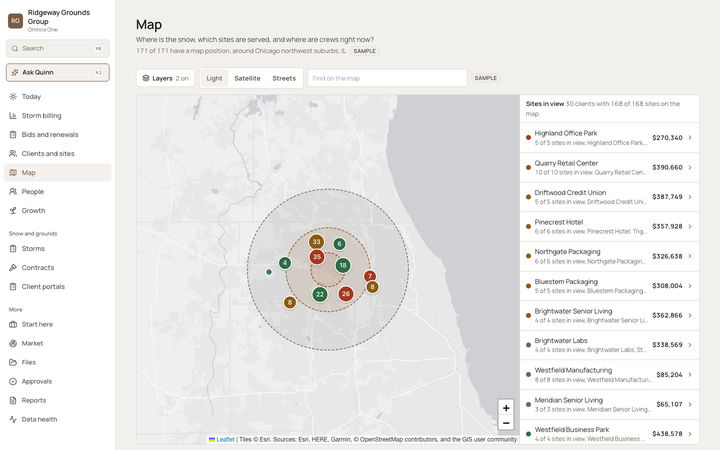Select the Westfield Manufacturing client row
Image resolution: width=720 pixels, height=450 pixels.
click(x=609, y=375)
